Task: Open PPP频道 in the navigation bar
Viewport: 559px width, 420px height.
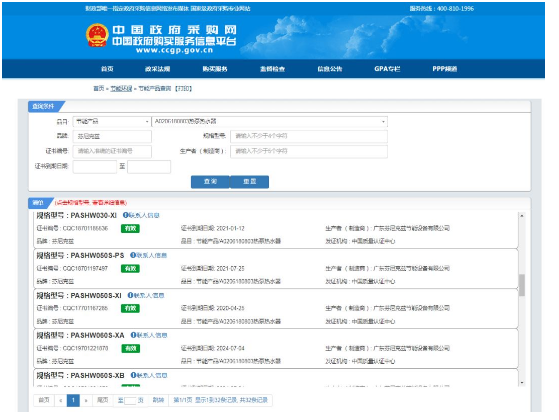Action: pos(445,69)
